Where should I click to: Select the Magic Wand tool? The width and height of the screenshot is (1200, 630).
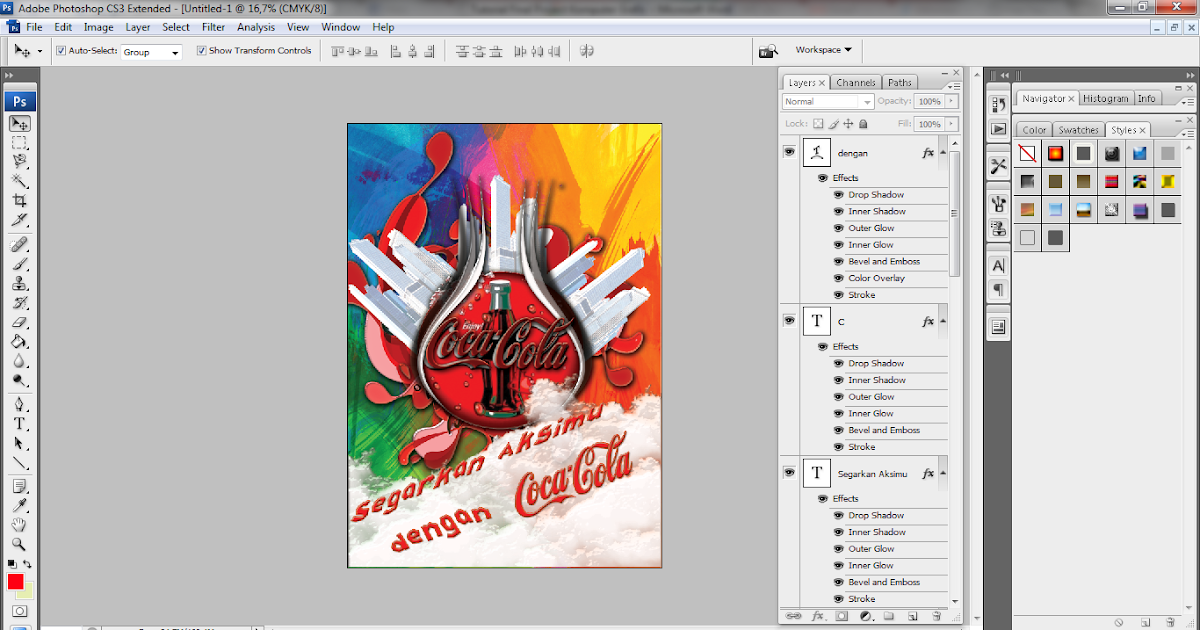[x=20, y=181]
